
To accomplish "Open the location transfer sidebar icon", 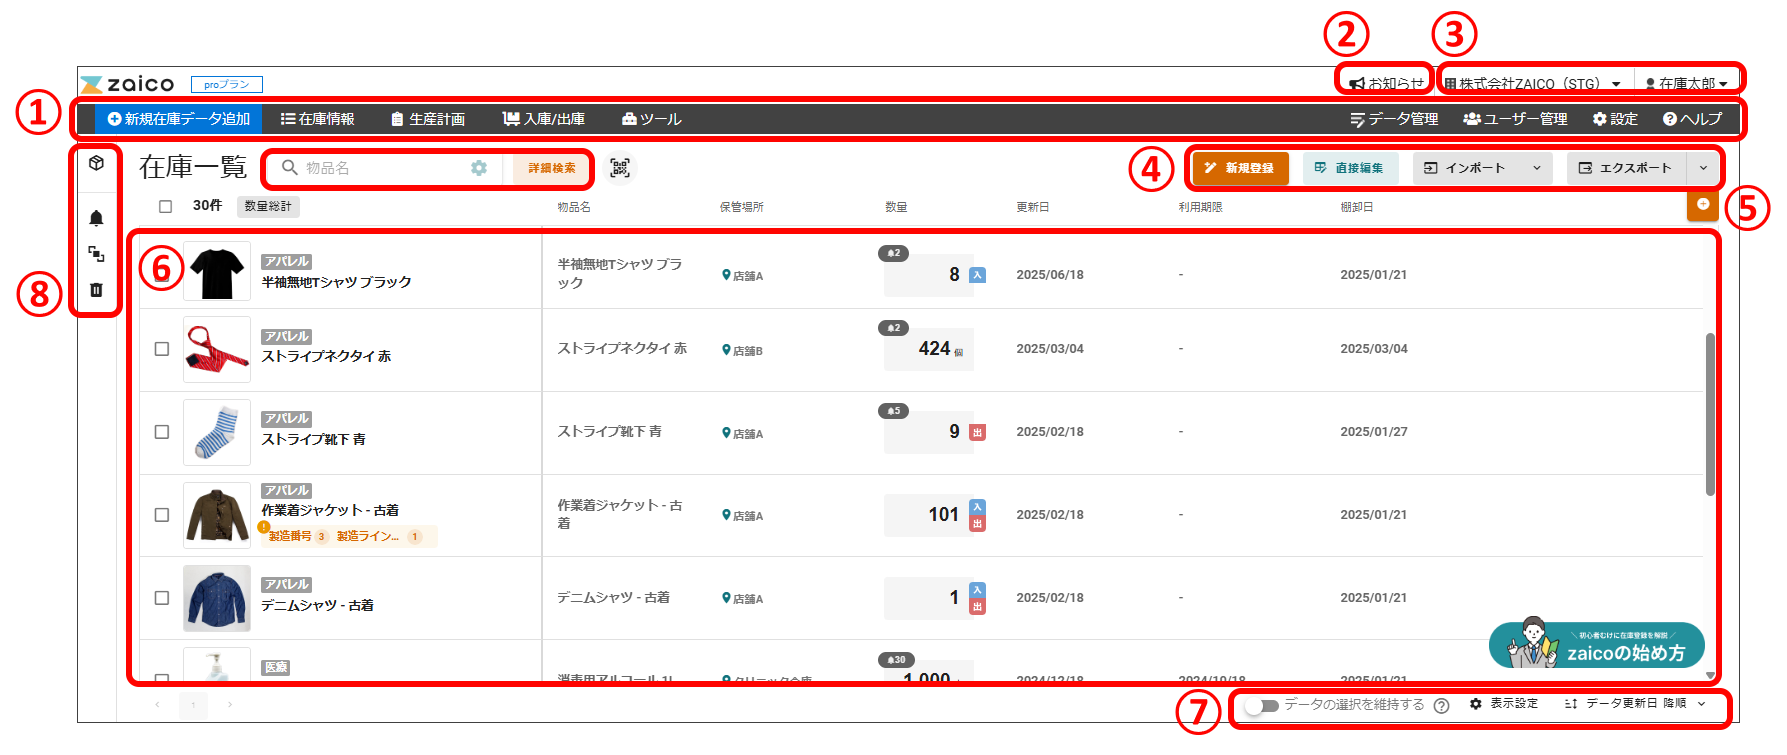I will point(96,254).
